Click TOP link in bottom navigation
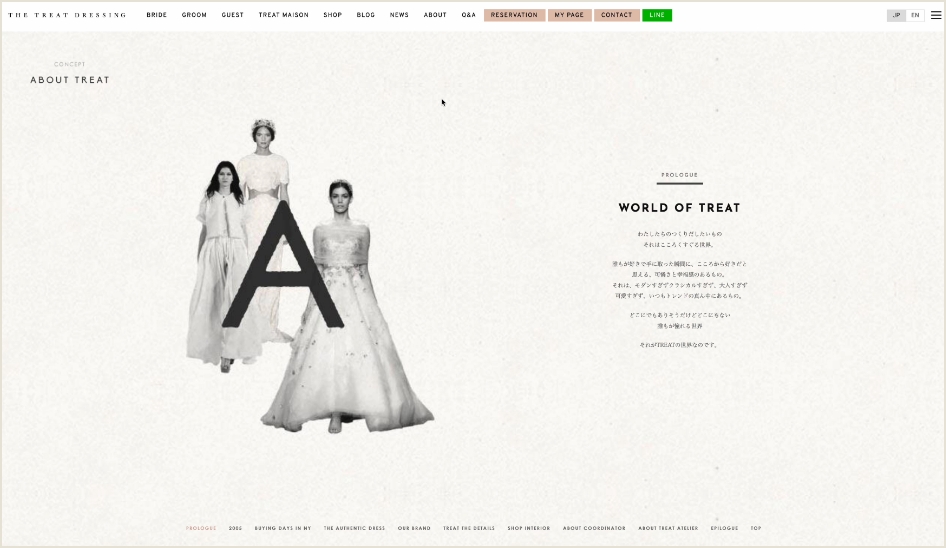 756,528
